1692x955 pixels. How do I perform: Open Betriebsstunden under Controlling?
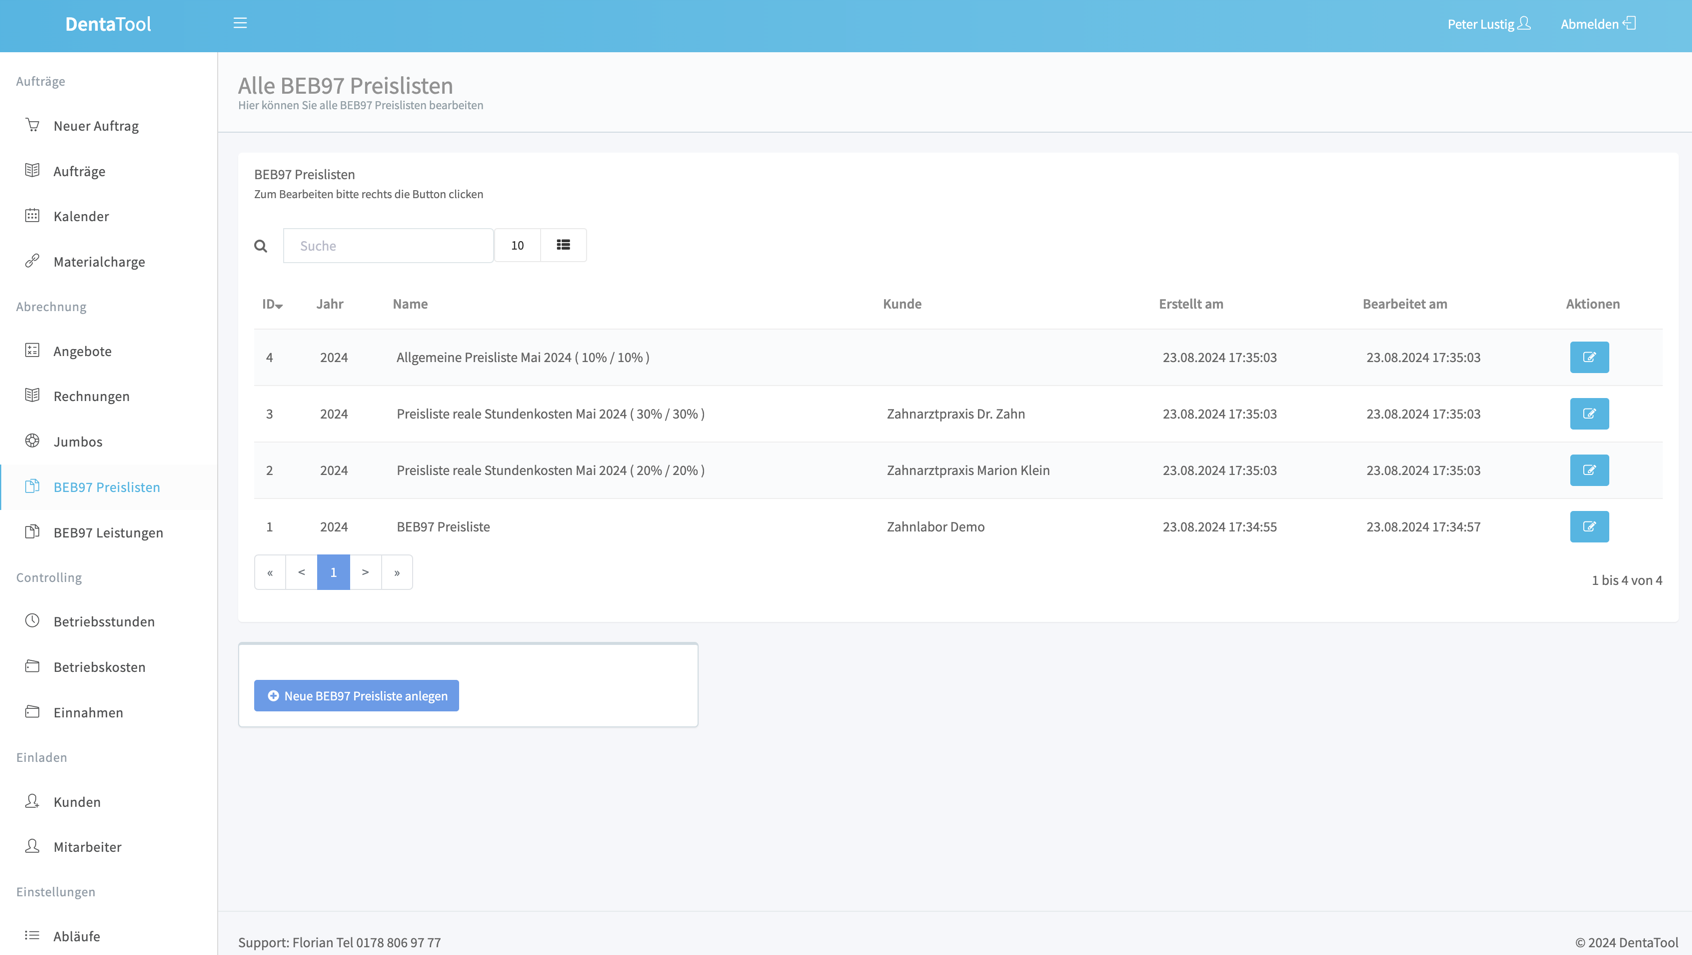104,622
